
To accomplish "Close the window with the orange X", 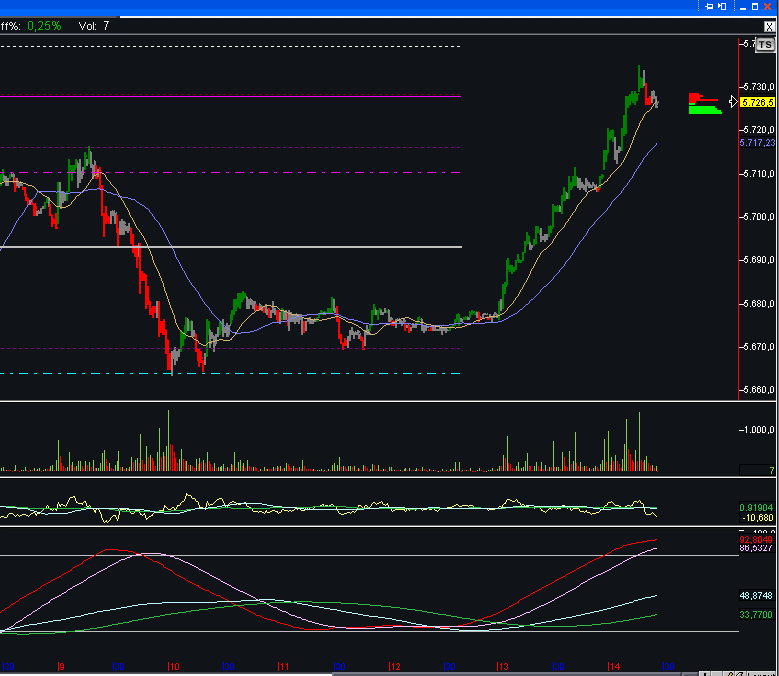I will [x=767, y=6].
